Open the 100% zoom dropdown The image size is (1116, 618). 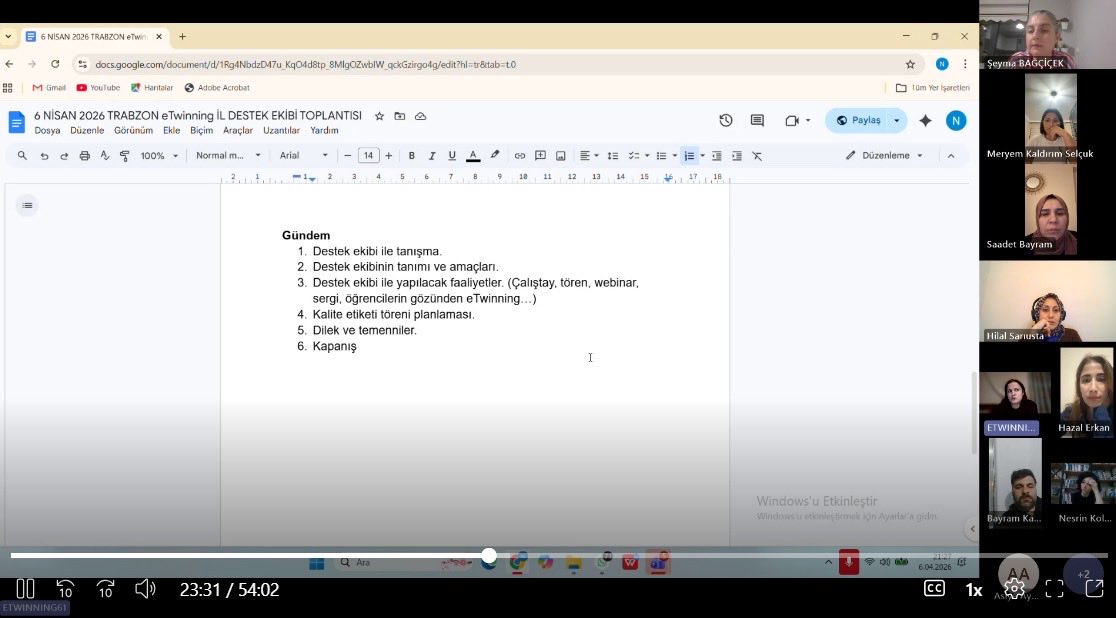(159, 156)
